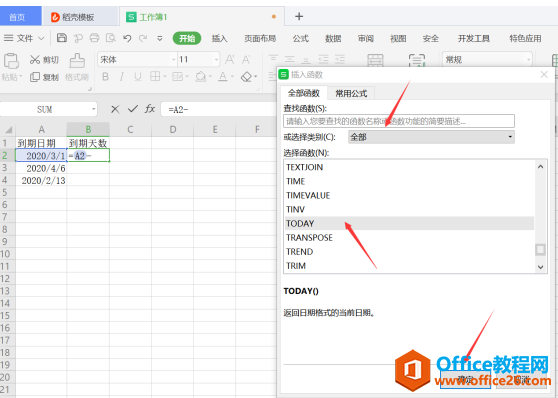
Task: Click the Select All corner triangle
Action: [x=8, y=130]
